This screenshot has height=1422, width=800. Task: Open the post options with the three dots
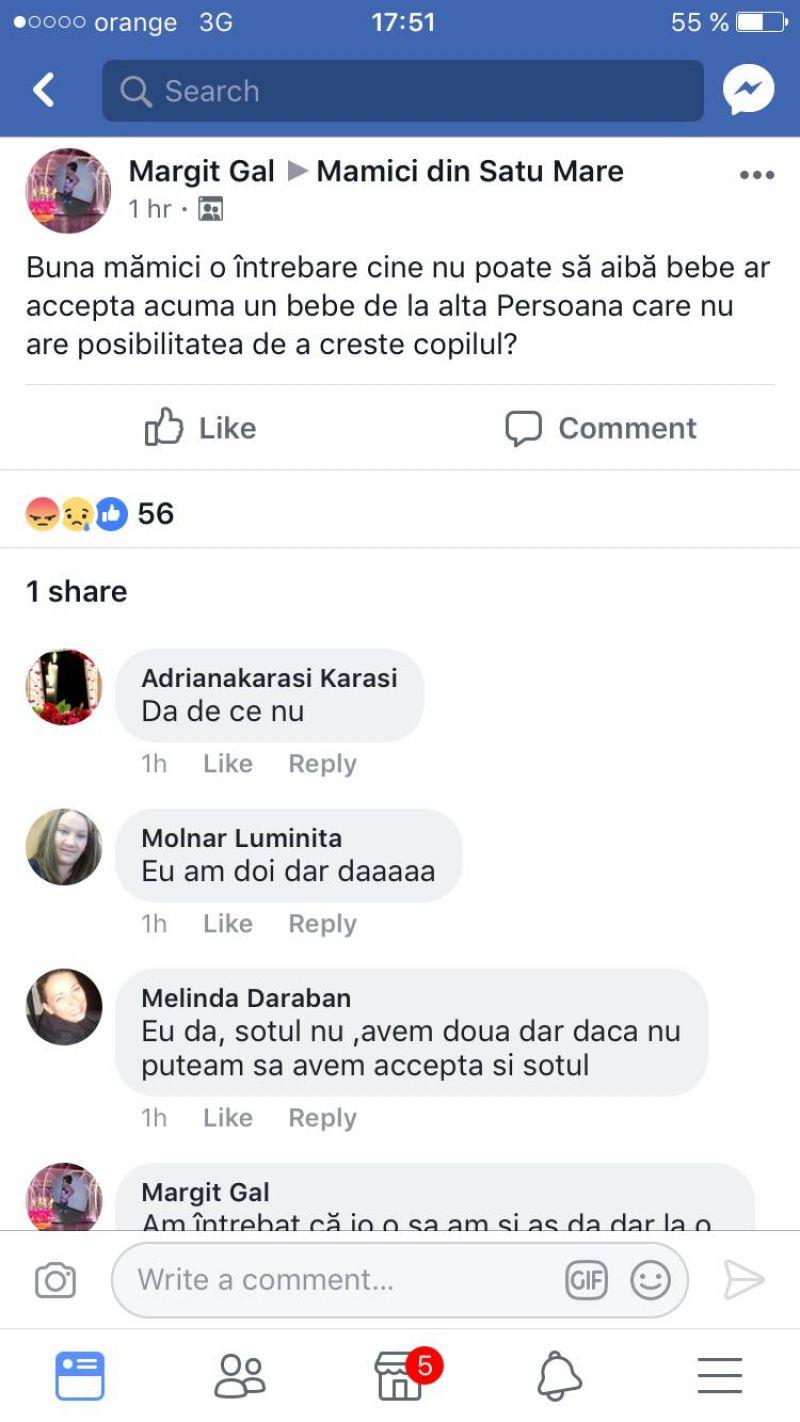coord(757,175)
